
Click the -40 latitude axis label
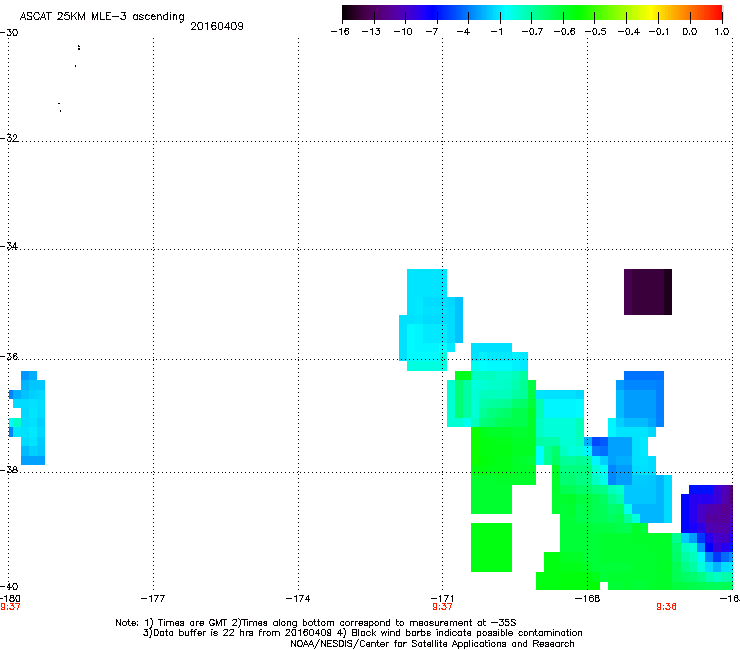(9, 586)
